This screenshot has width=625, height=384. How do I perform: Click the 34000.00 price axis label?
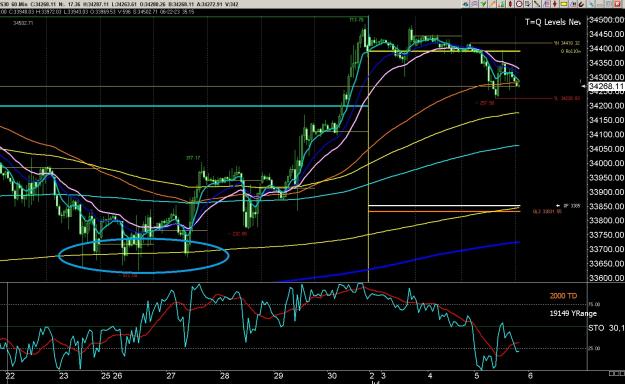(606, 163)
